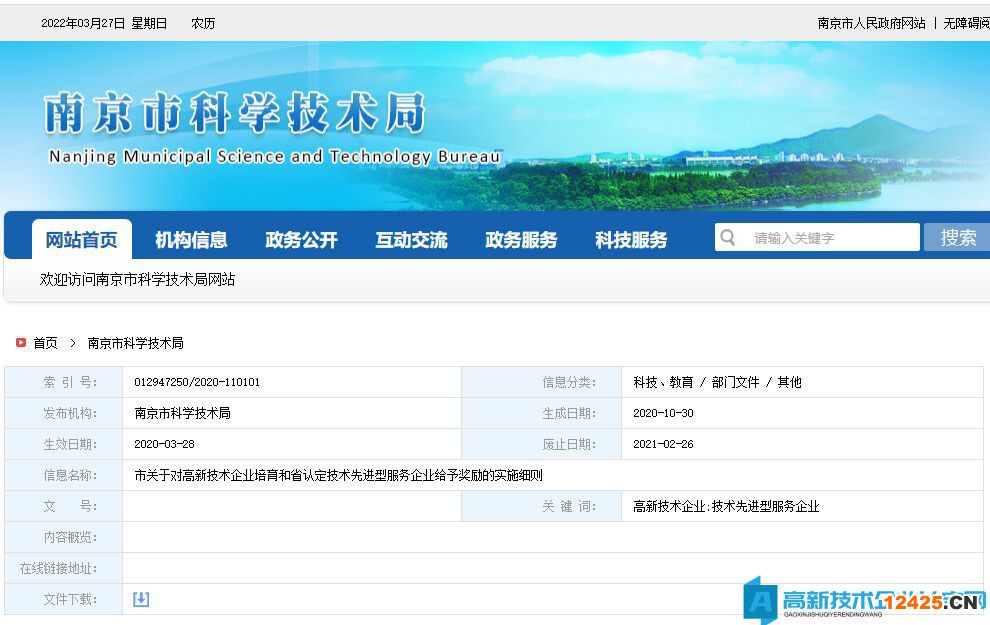The height and width of the screenshot is (625, 990).
Task: Click the file download icon beside 文件下载
Action: [x=141, y=599]
